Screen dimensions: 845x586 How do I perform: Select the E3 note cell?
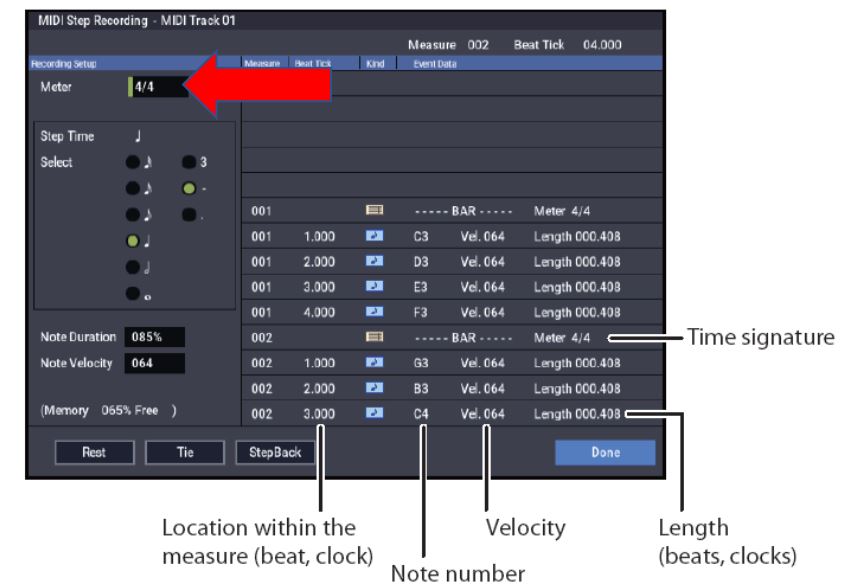pos(421,287)
